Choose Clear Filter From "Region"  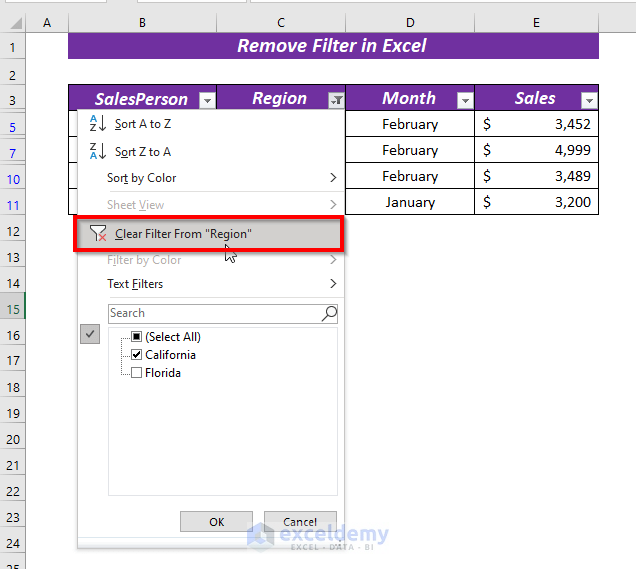(x=209, y=234)
